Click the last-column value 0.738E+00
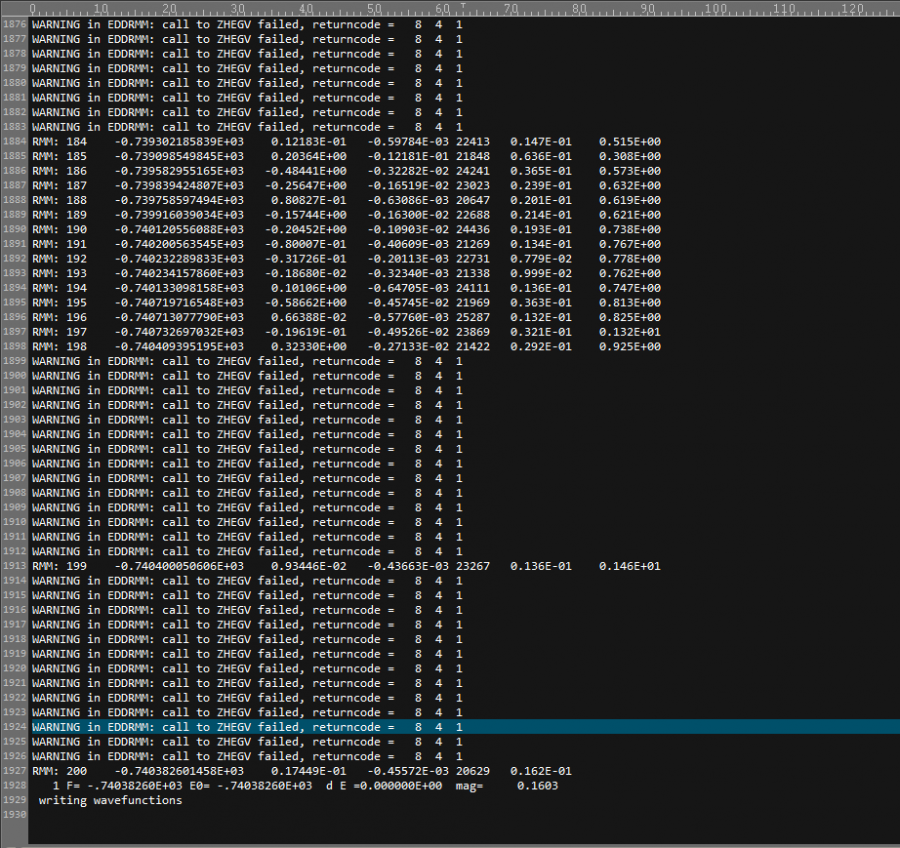The image size is (900, 848). pos(630,230)
